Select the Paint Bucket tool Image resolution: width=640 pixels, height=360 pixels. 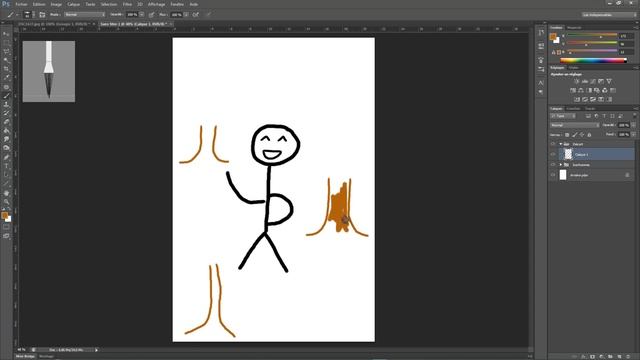[6, 131]
